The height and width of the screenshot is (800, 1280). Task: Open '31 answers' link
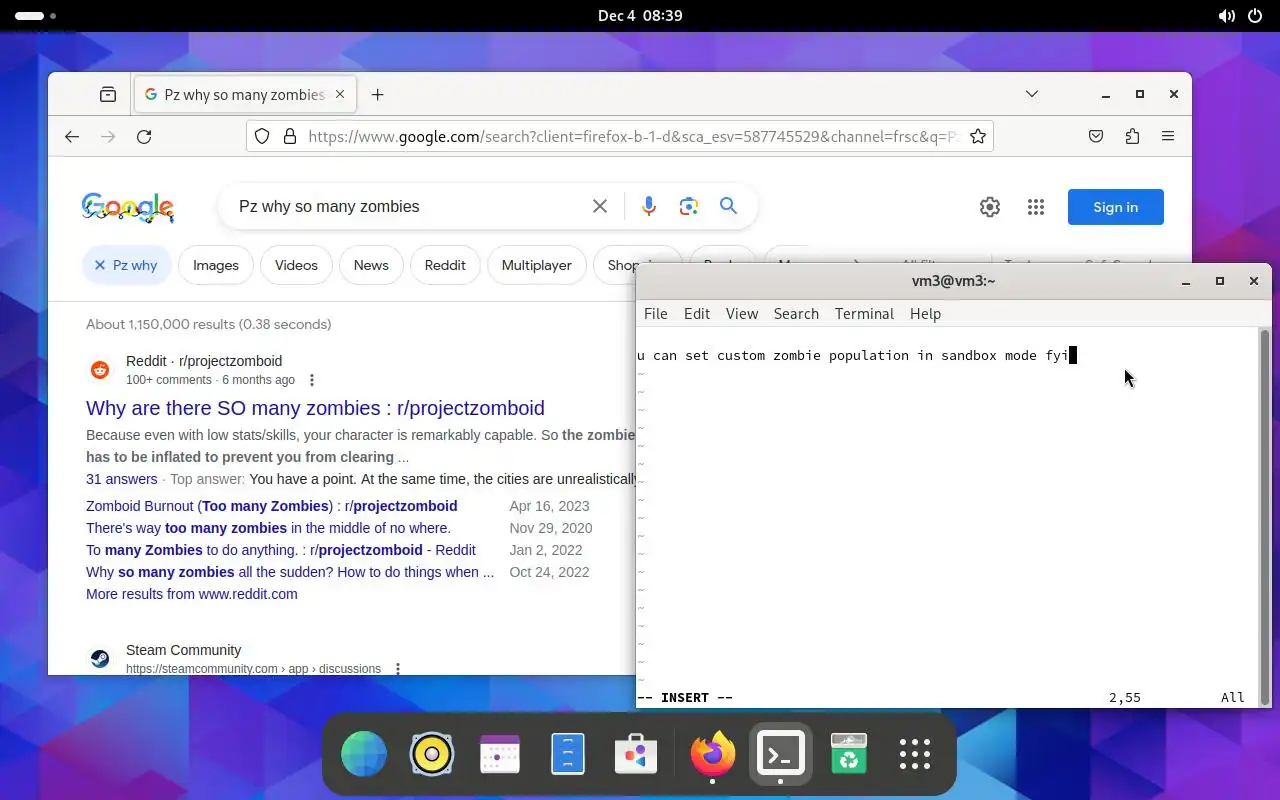(x=122, y=479)
